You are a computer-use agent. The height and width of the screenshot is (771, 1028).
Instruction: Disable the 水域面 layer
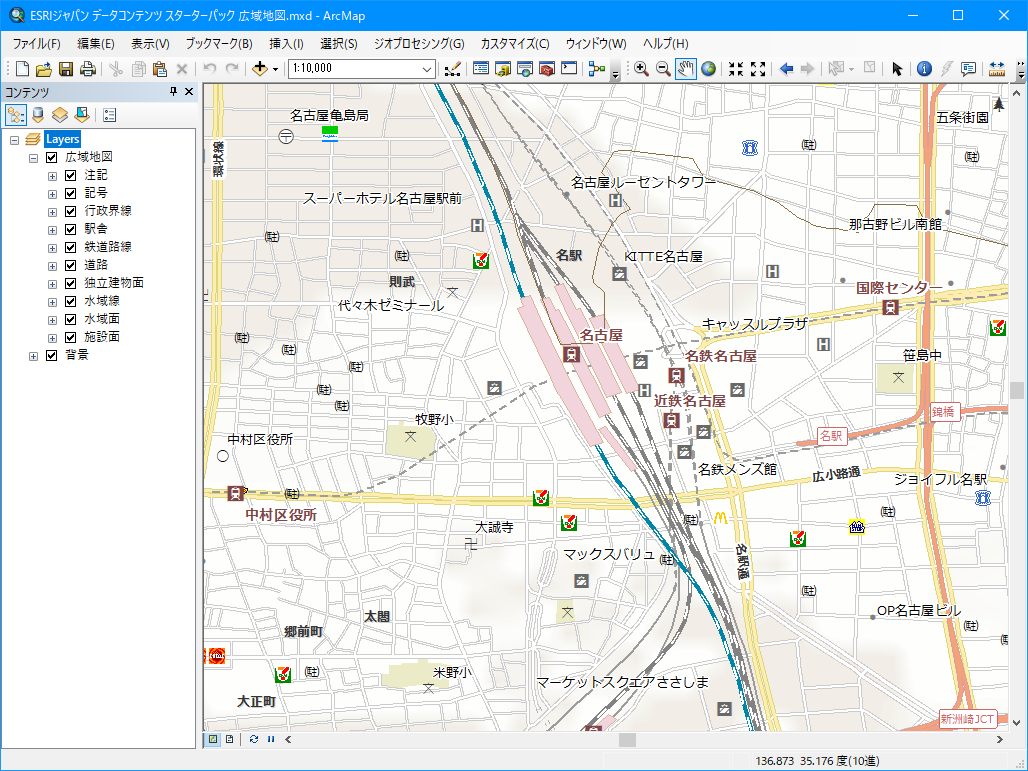[71, 319]
